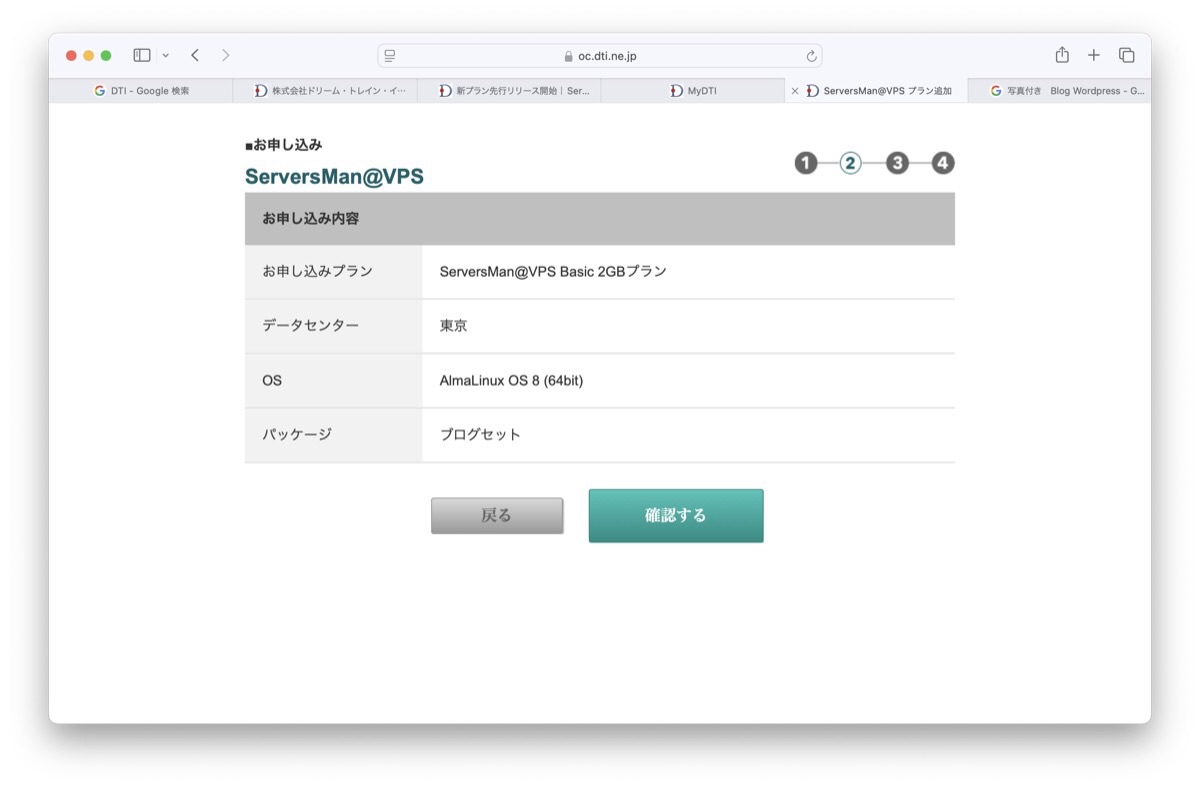Click the ブログセット package value

click(x=481, y=435)
